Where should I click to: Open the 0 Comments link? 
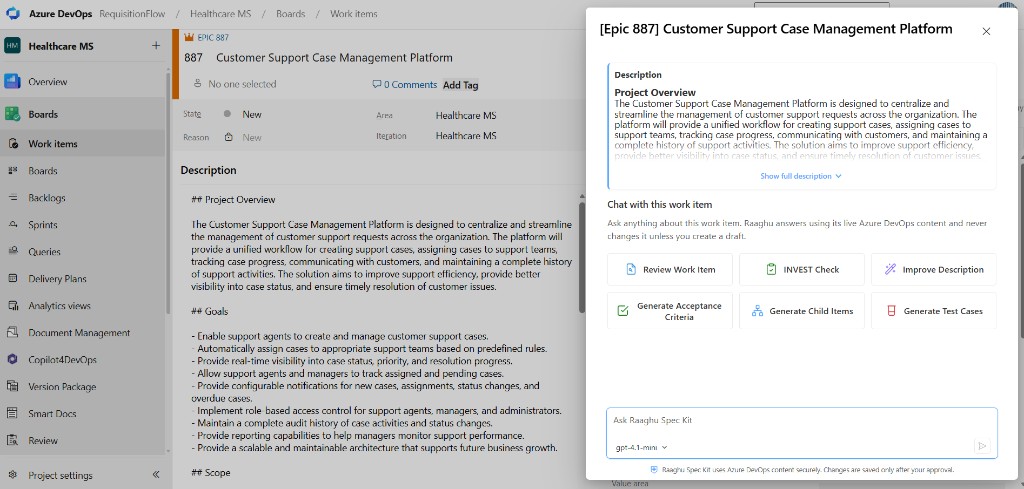click(404, 85)
